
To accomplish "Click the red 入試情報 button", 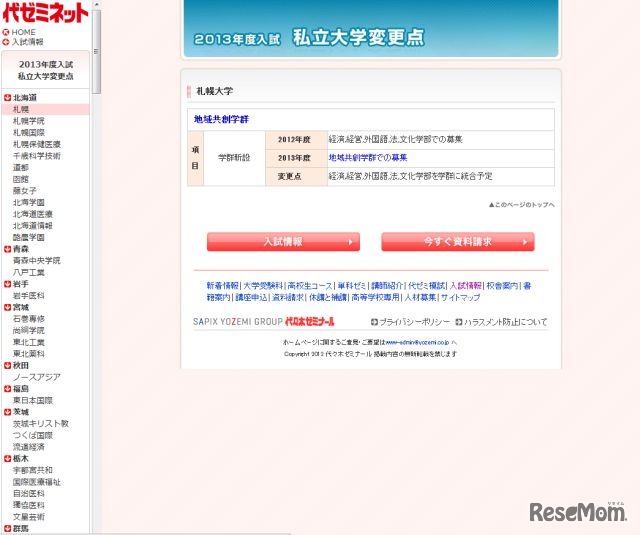I will (283, 242).
